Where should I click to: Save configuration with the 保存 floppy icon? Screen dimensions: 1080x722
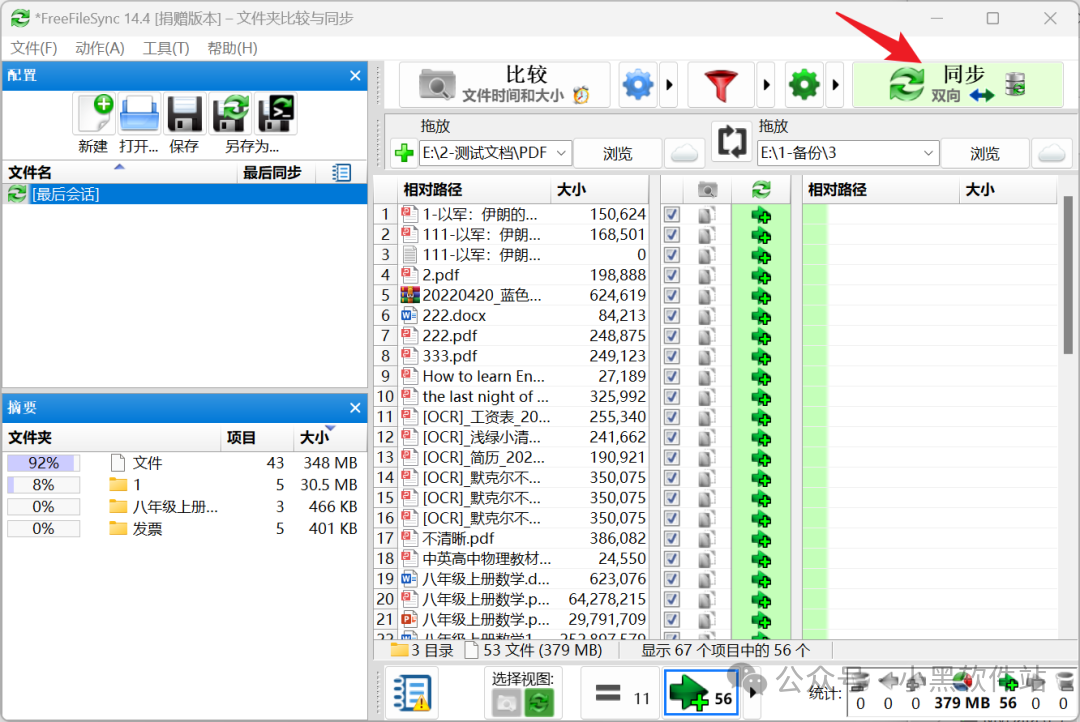[x=185, y=114]
